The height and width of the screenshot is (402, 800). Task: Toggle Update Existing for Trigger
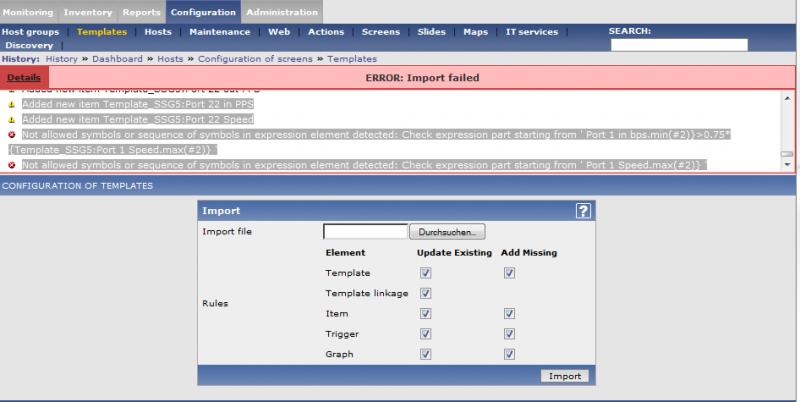[426, 334]
